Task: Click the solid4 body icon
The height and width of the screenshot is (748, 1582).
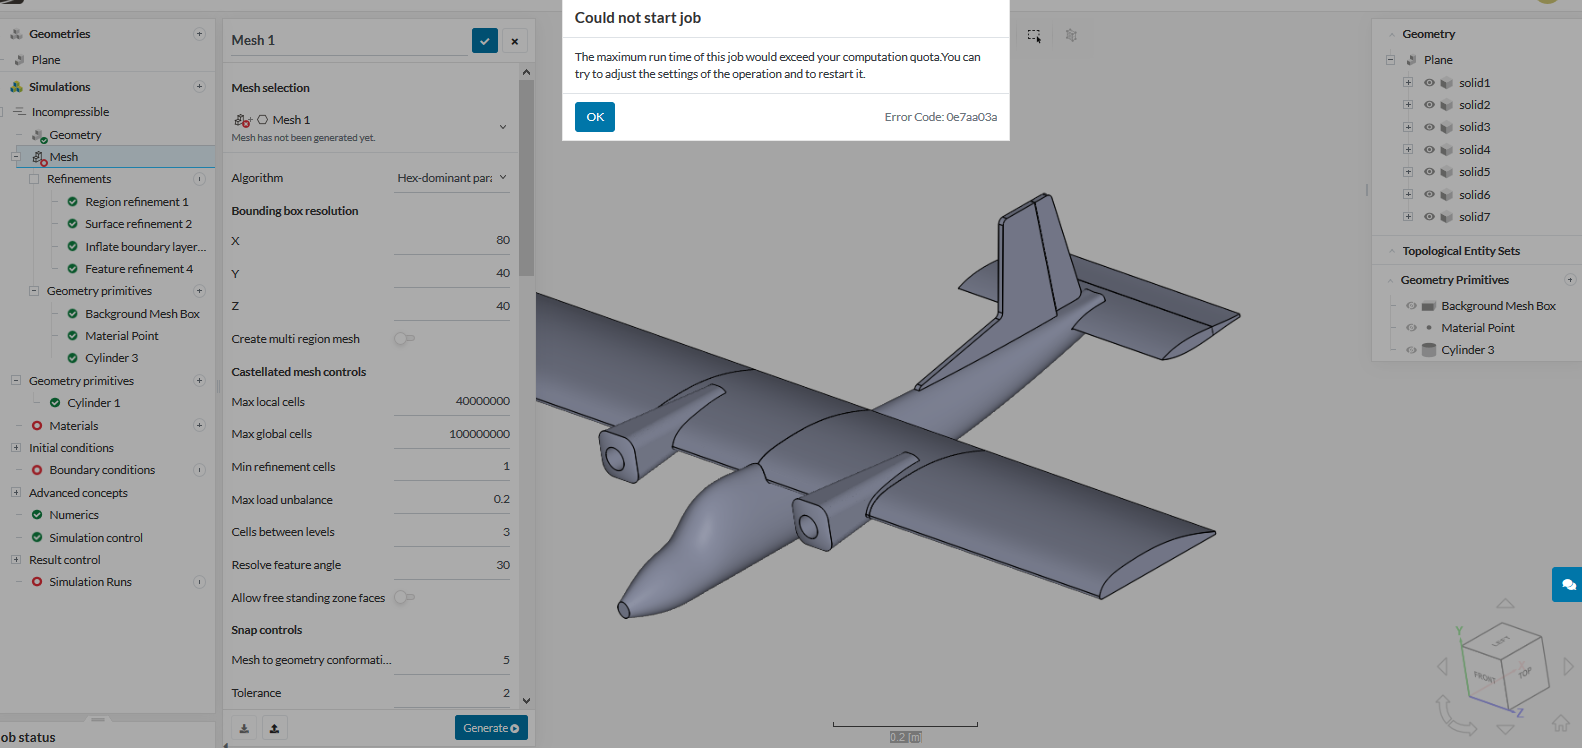Action: (1446, 150)
